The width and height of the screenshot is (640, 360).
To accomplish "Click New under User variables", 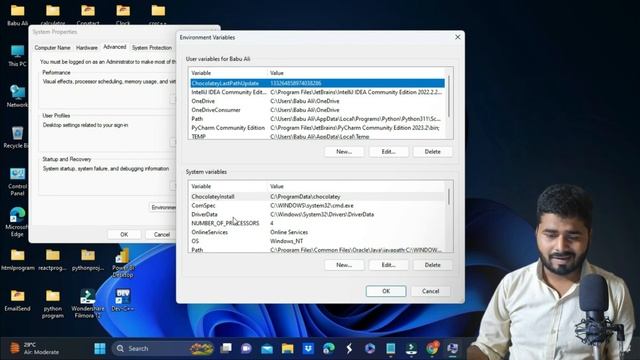I will coord(344,151).
